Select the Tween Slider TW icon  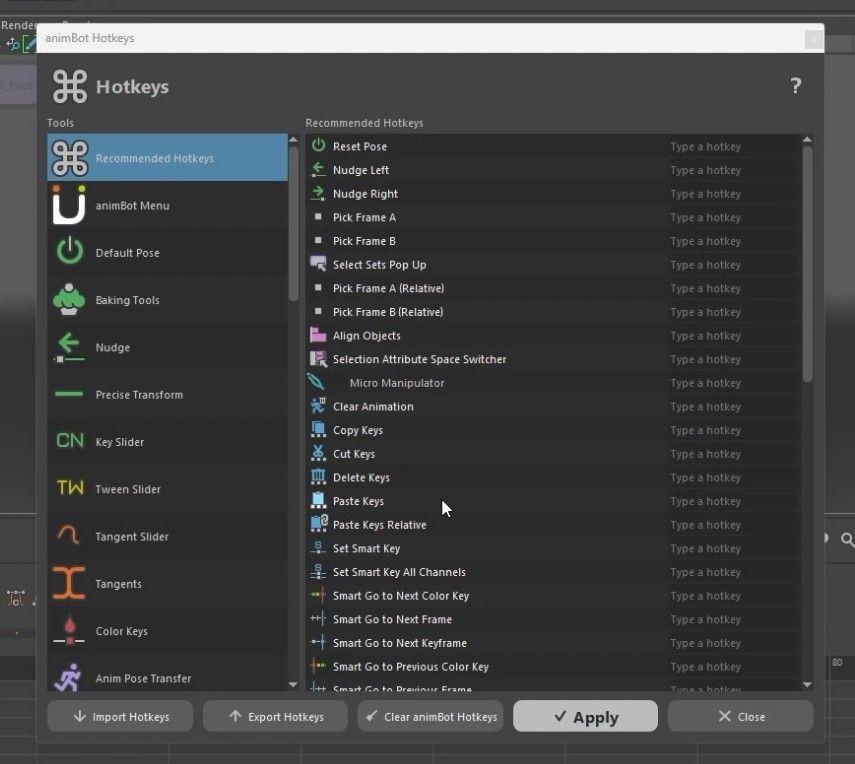tap(70, 488)
